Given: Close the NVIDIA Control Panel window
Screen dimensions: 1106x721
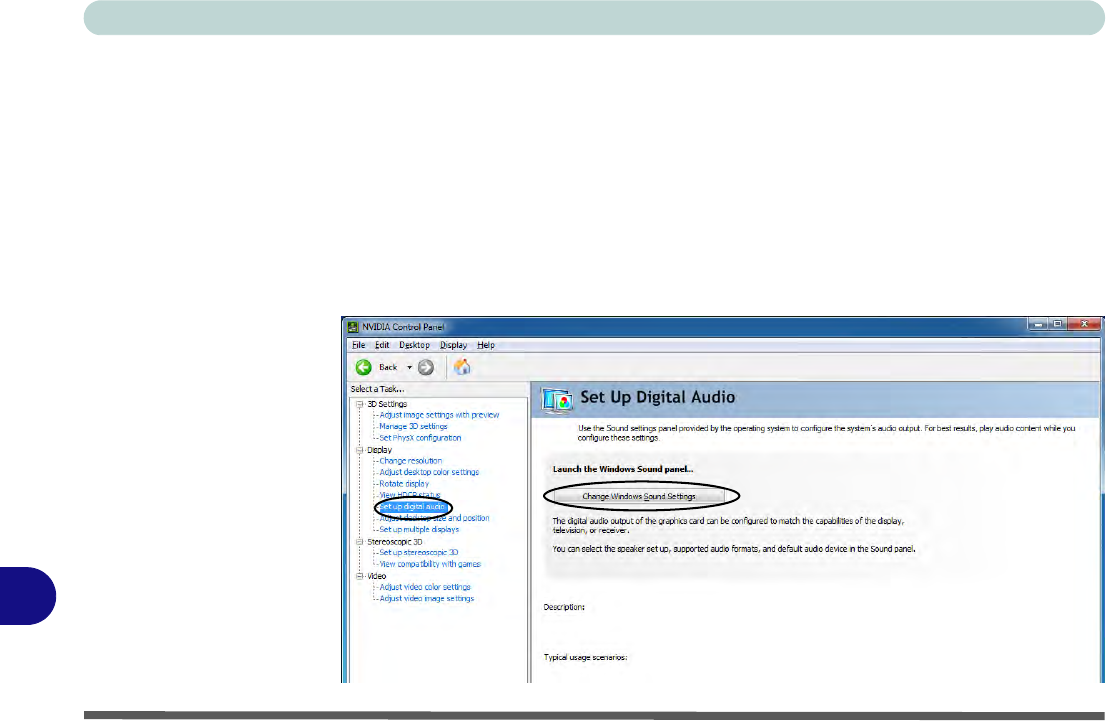Looking at the screenshot, I should (x=1084, y=325).
